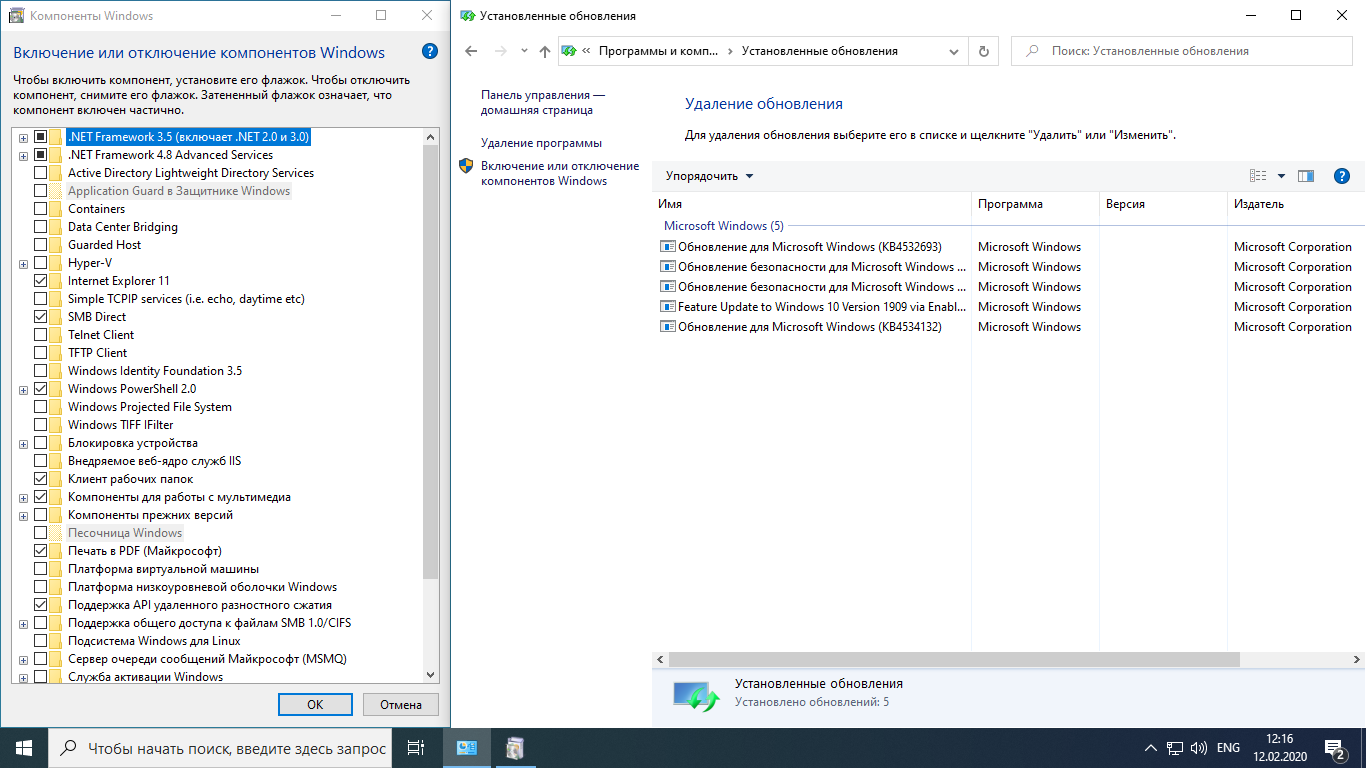Sort by the Издатель column header
1366x768 pixels.
1296,204
